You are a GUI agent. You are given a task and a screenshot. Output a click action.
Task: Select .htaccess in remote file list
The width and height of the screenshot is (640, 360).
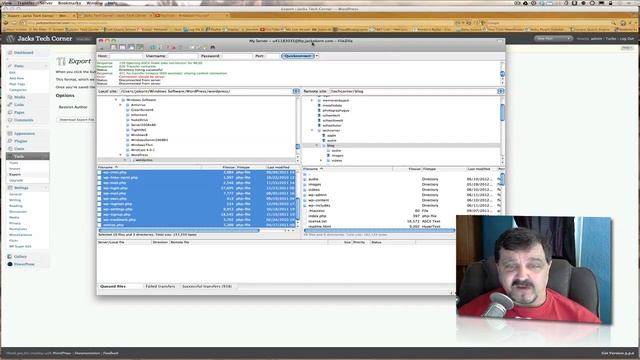(x=316, y=211)
